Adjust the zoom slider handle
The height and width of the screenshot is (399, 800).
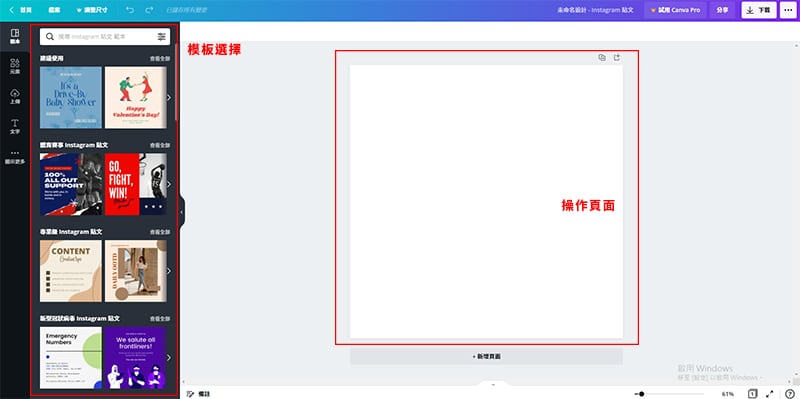coord(641,394)
